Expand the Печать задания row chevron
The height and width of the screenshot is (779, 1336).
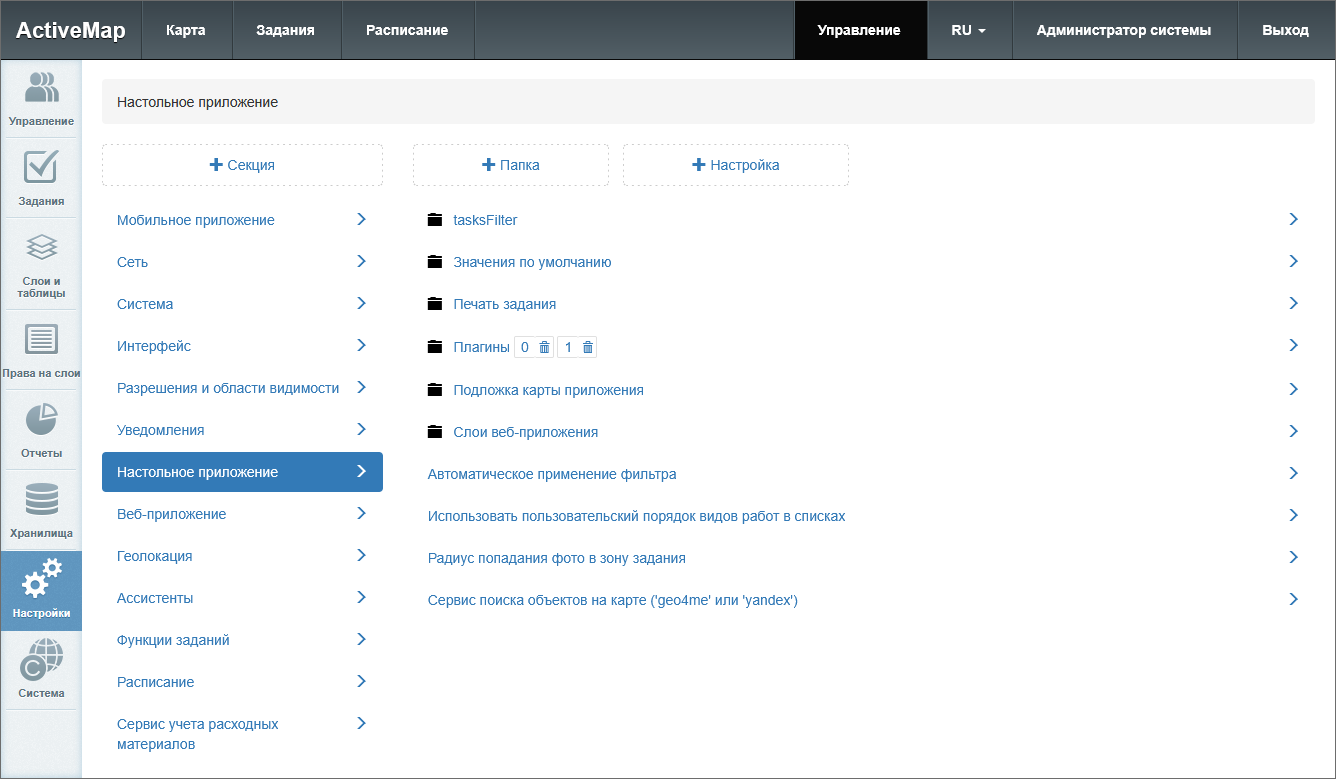[x=1293, y=303]
